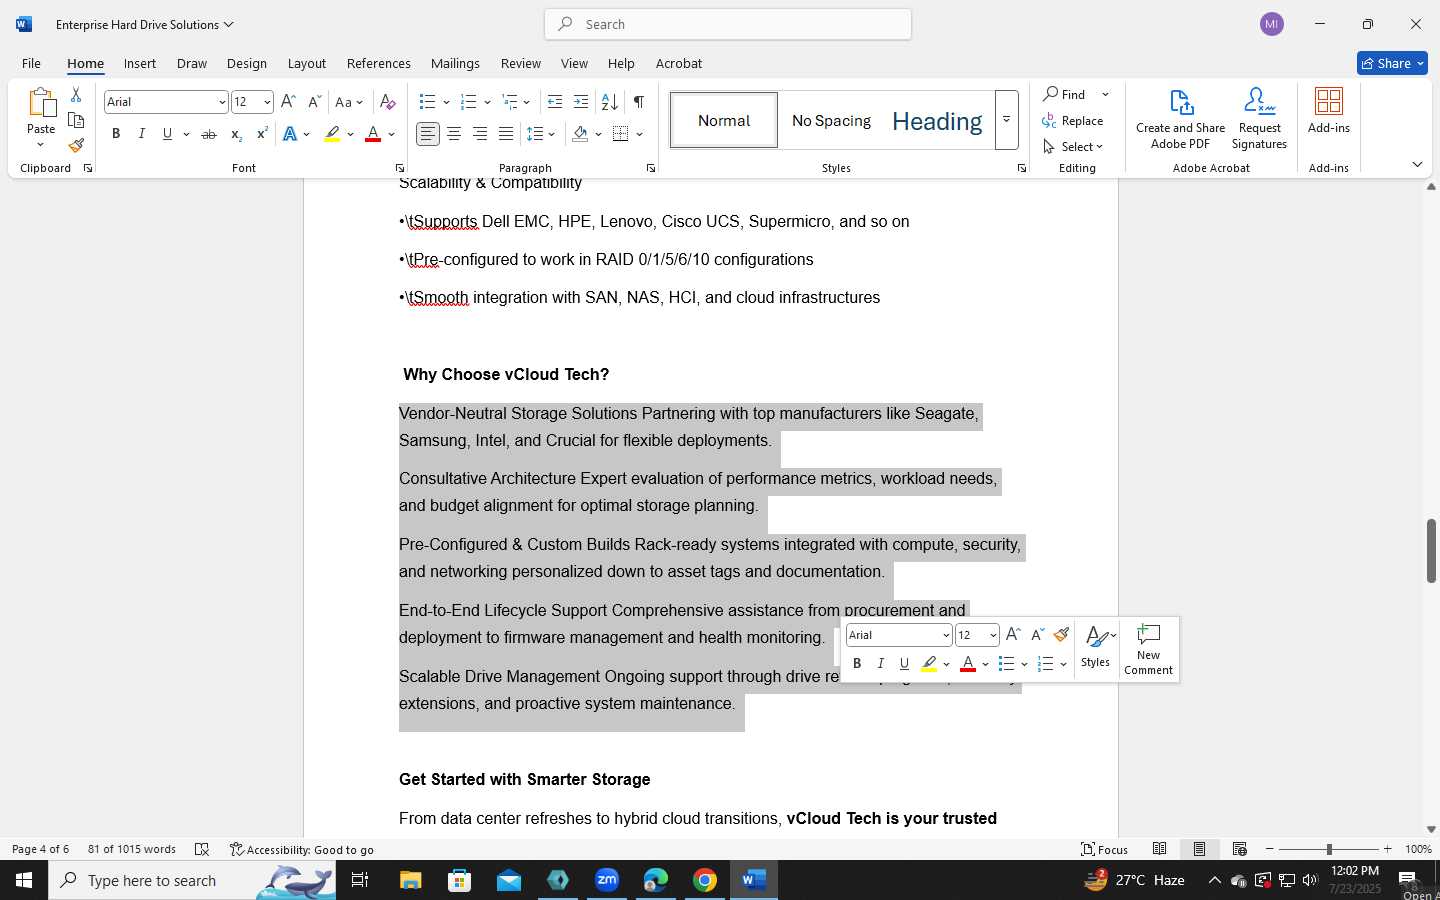Open Create and Share Adobe PDF
The width and height of the screenshot is (1440, 900).
point(1180,119)
